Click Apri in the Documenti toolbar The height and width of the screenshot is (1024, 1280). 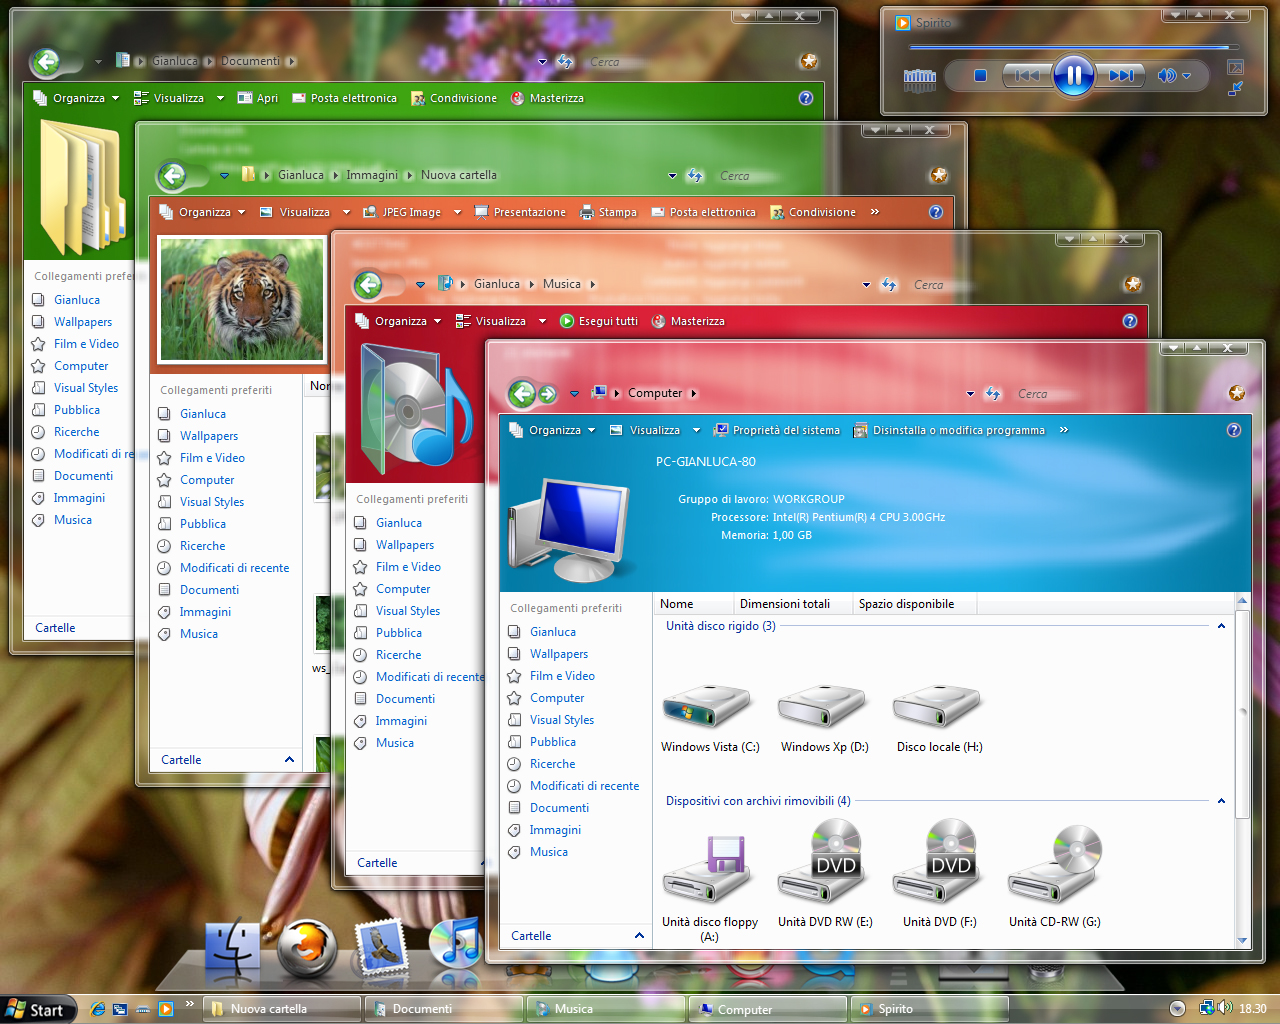tap(258, 98)
